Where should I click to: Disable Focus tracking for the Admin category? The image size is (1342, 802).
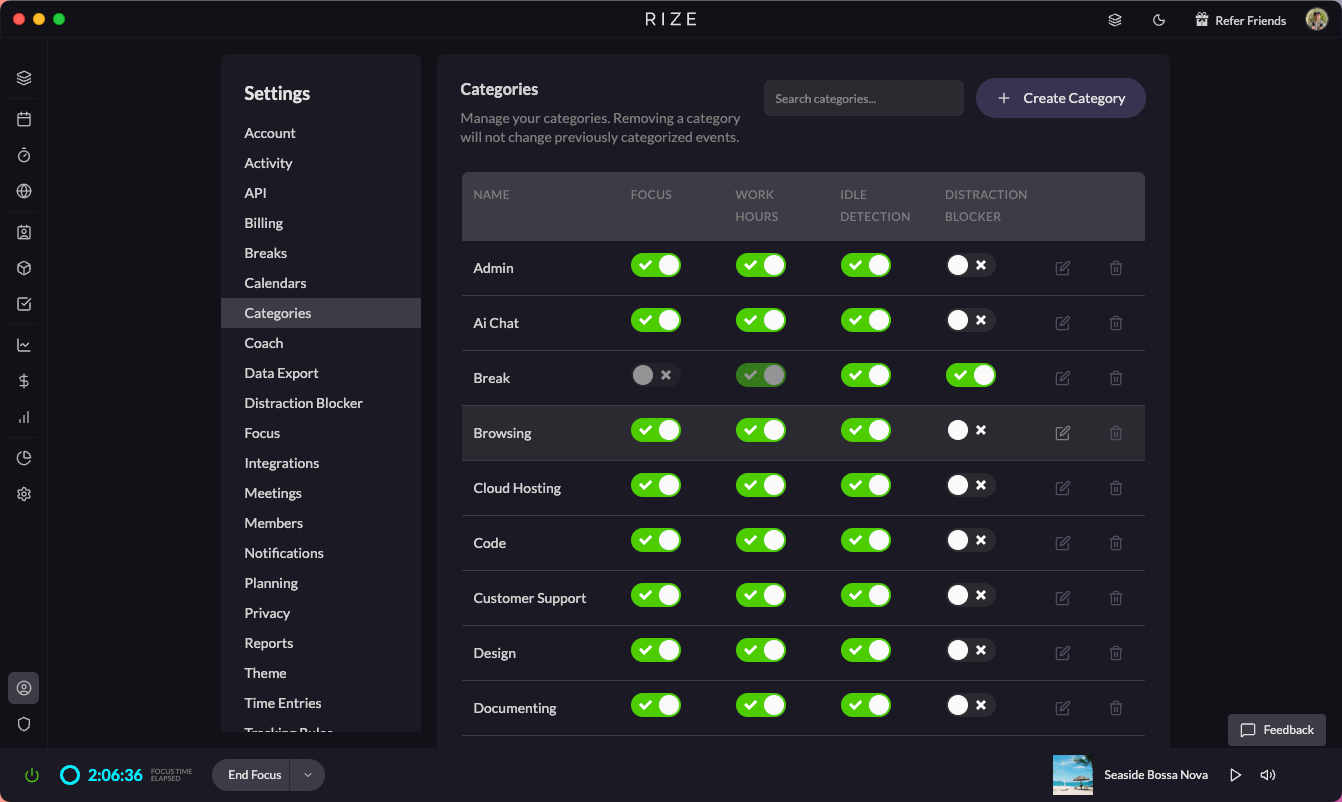(656, 265)
